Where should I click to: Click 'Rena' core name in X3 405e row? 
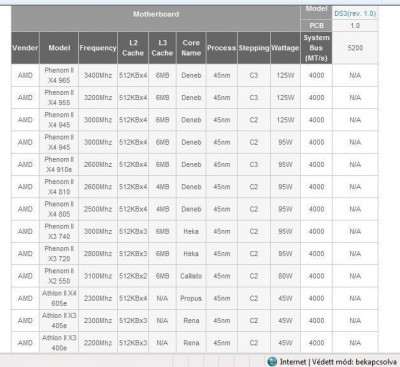coord(191,320)
